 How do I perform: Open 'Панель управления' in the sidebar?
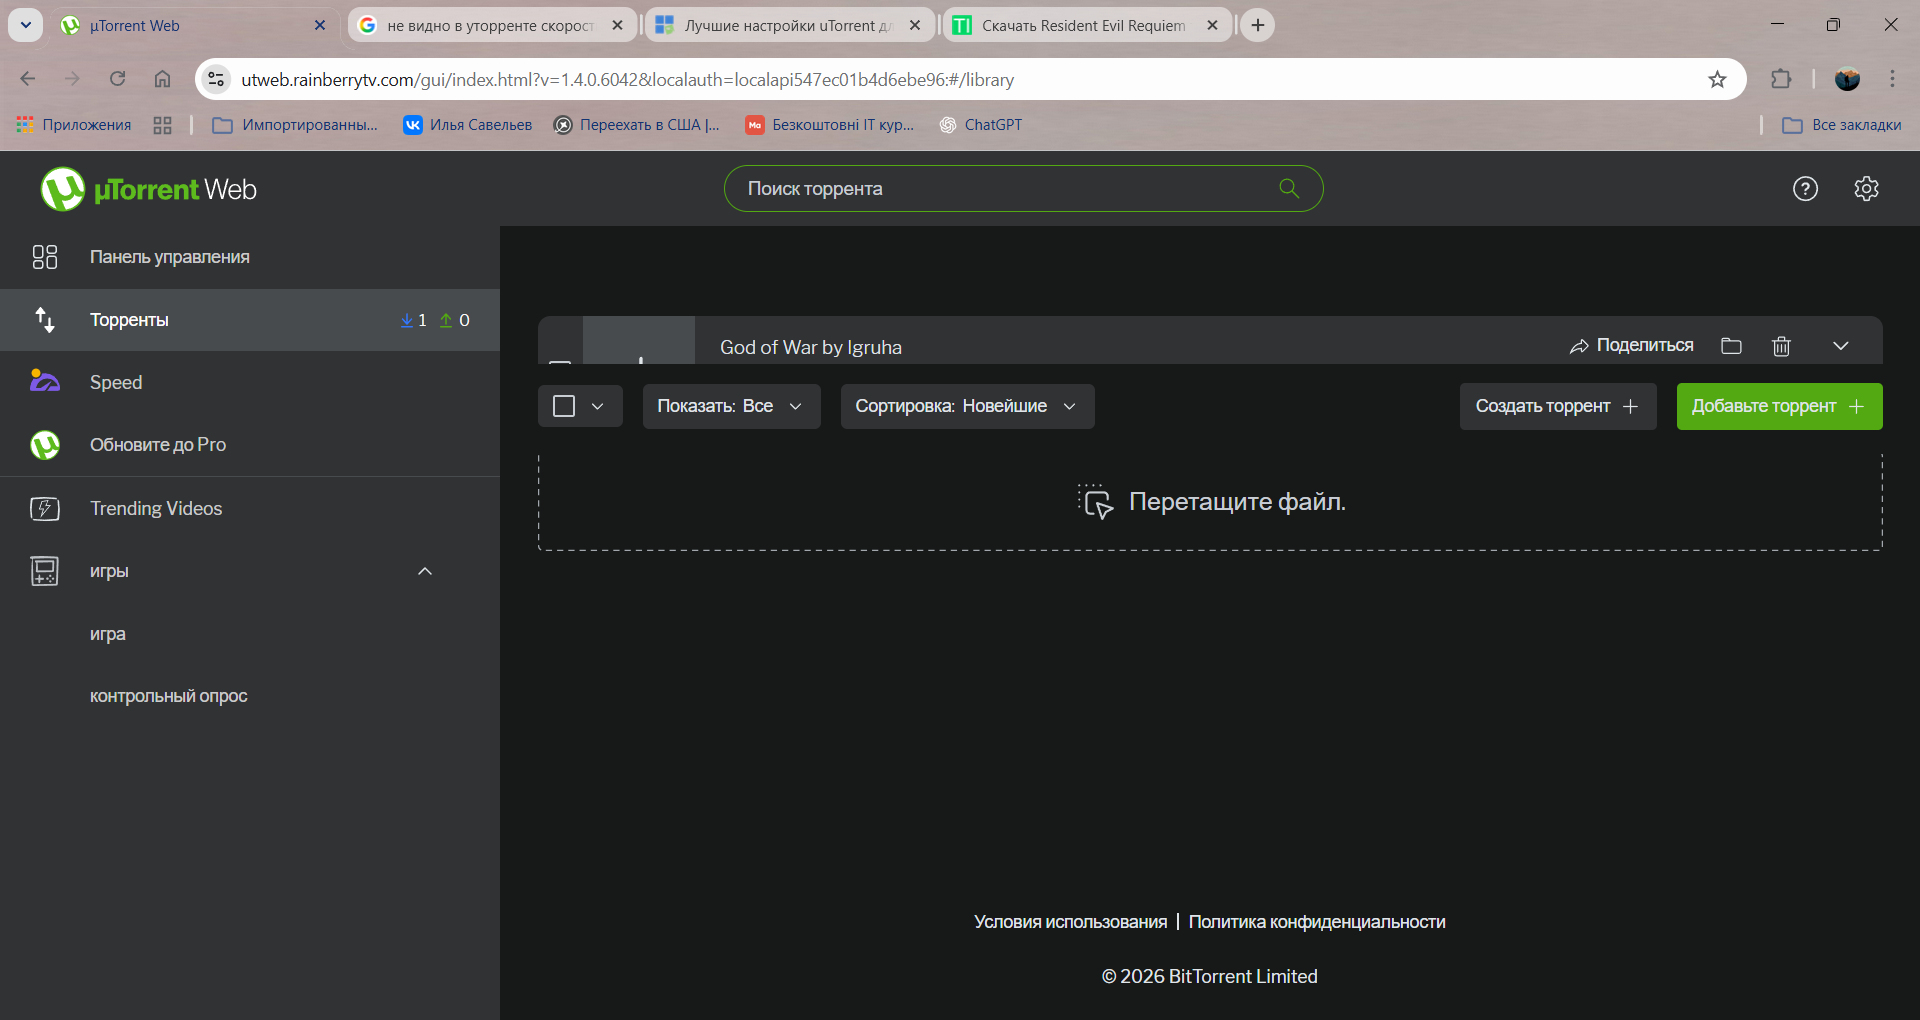(170, 257)
